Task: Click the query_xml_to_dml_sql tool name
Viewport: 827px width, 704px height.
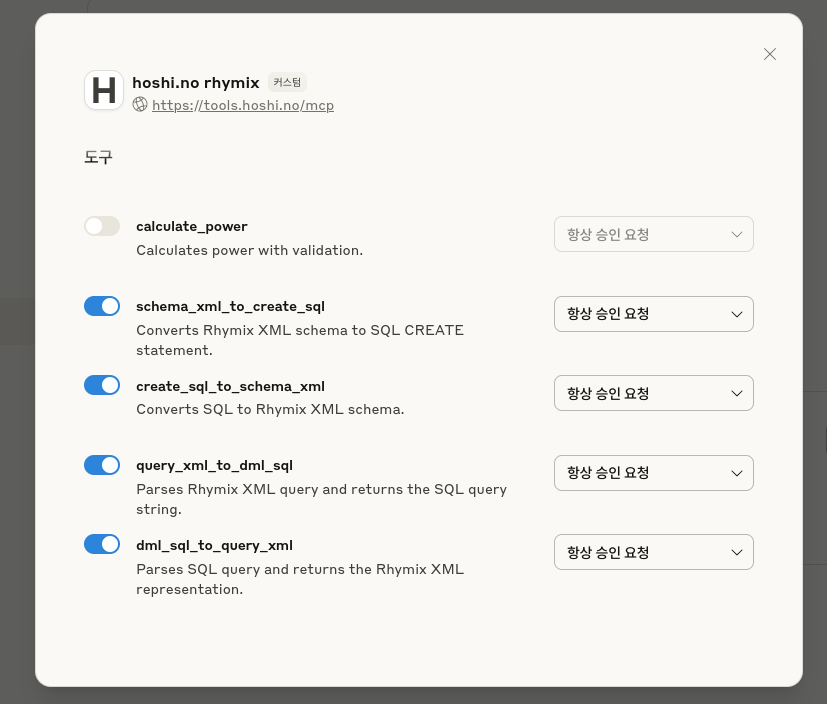Action: point(214,466)
